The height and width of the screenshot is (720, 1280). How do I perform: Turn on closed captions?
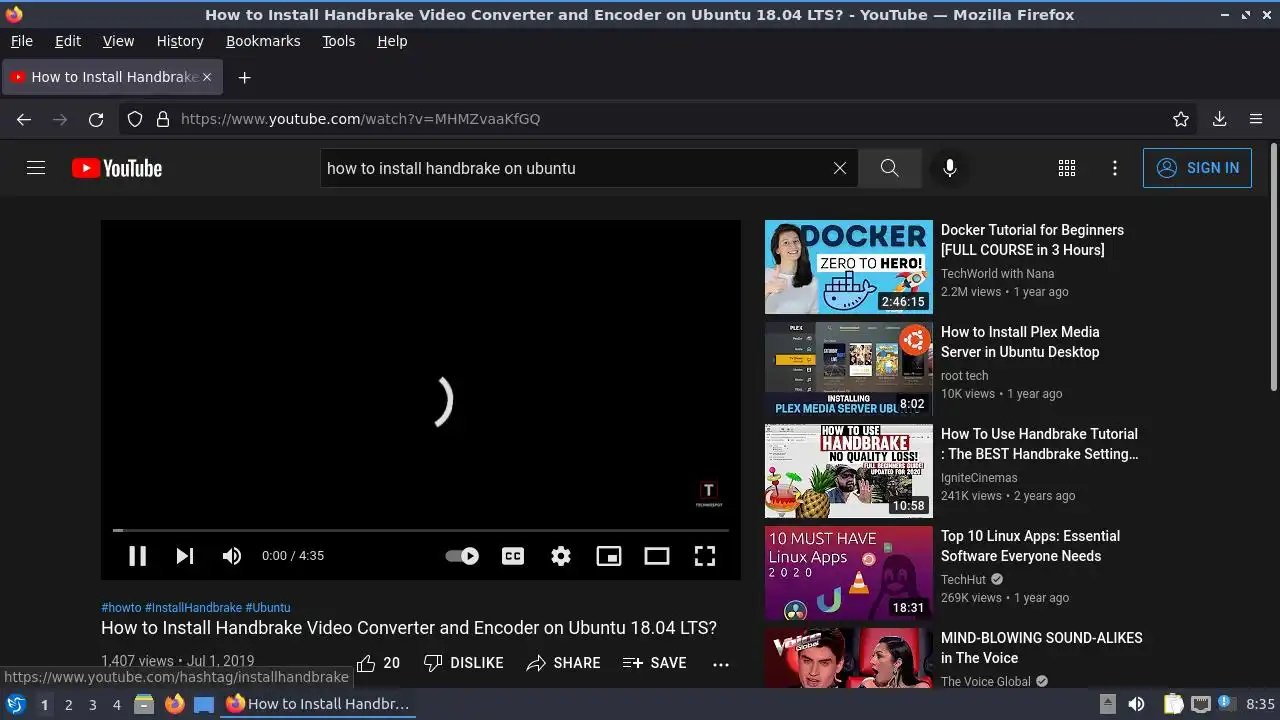click(x=513, y=556)
